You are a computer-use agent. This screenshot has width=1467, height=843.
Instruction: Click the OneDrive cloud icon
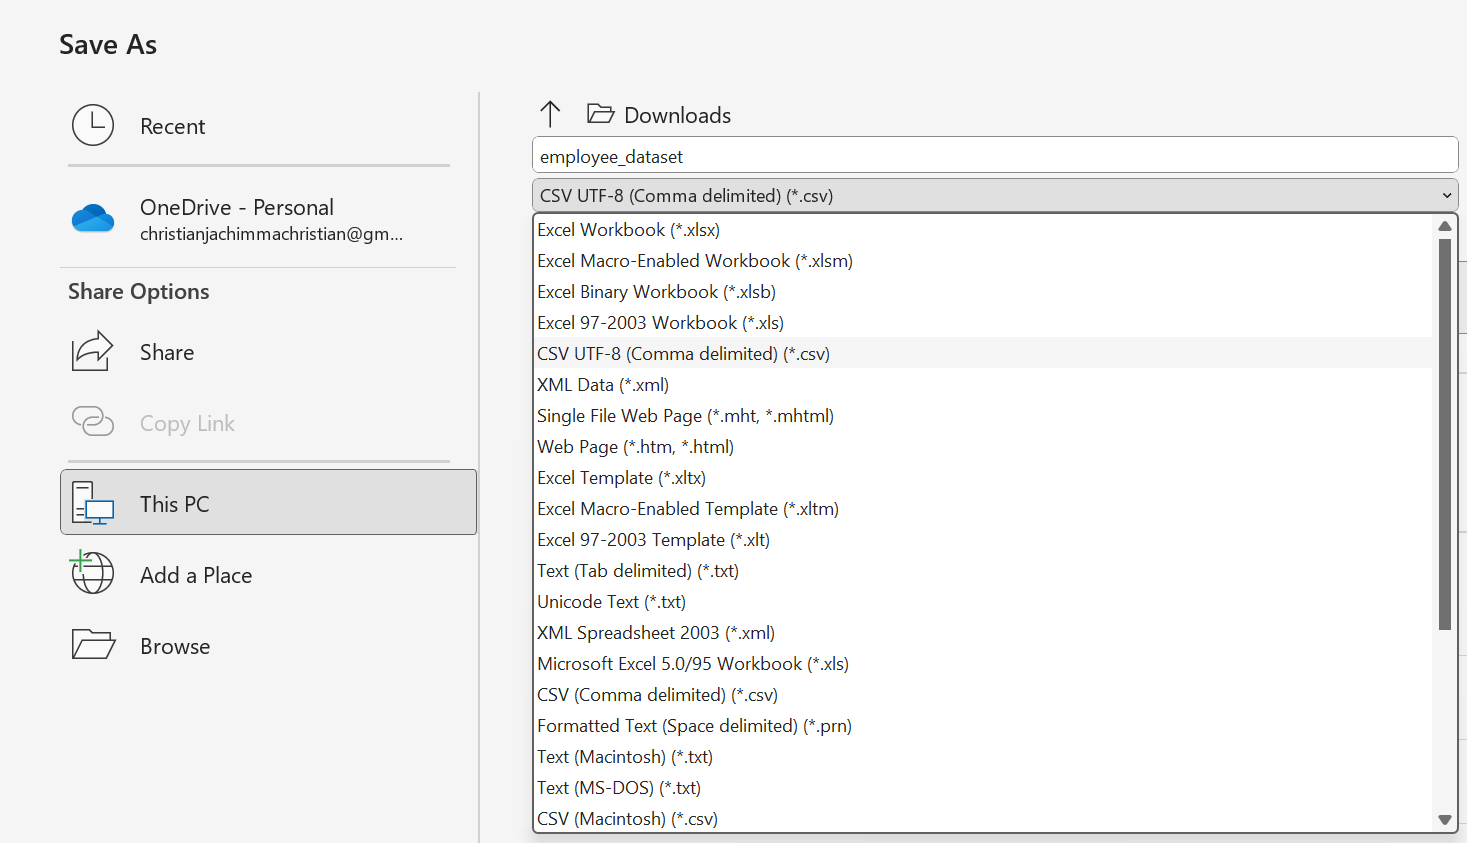(93, 219)
